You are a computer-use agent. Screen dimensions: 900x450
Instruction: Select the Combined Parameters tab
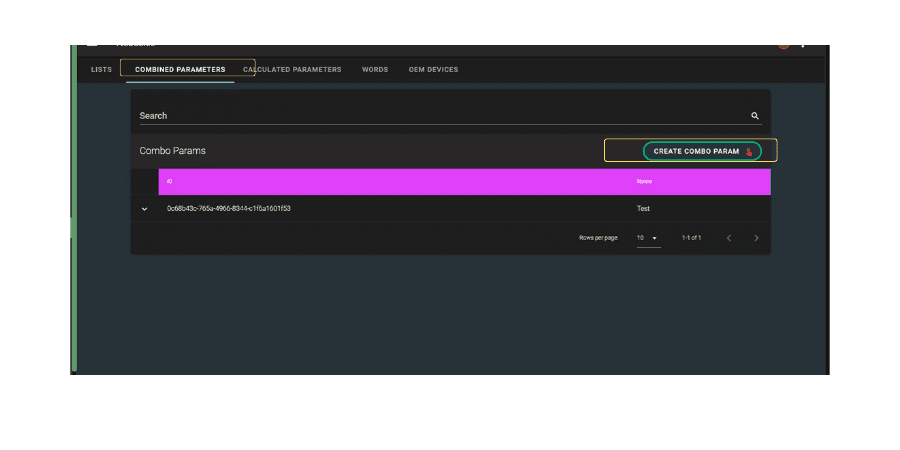point(180,70)
